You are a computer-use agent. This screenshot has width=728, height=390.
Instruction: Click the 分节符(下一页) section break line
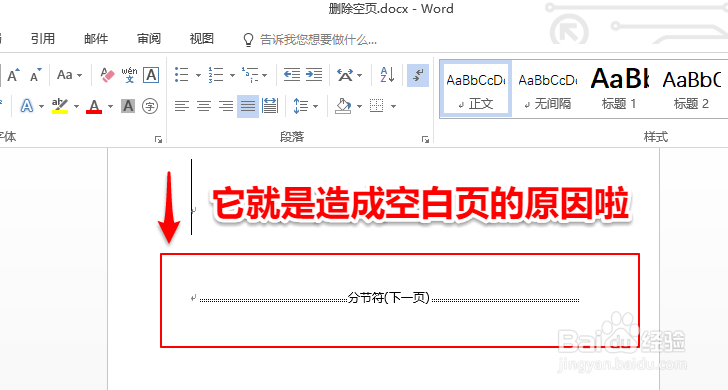coord(389,298)
